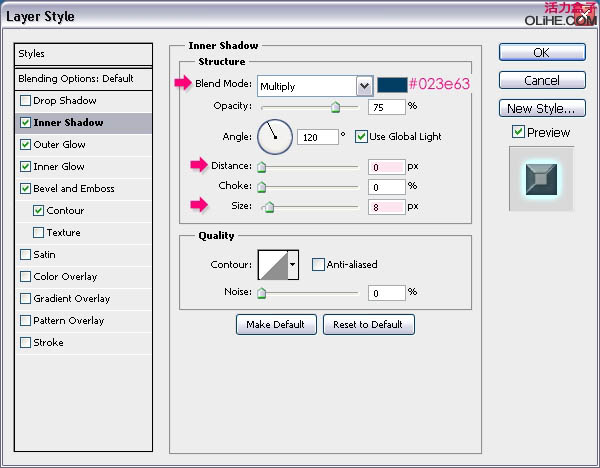
Task: Click Reset to Default button
Action: [368, 325]
